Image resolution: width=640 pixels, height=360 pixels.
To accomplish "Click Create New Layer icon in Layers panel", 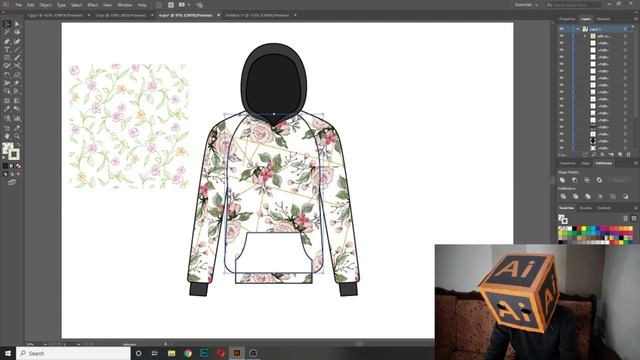I will click(620, 155).
